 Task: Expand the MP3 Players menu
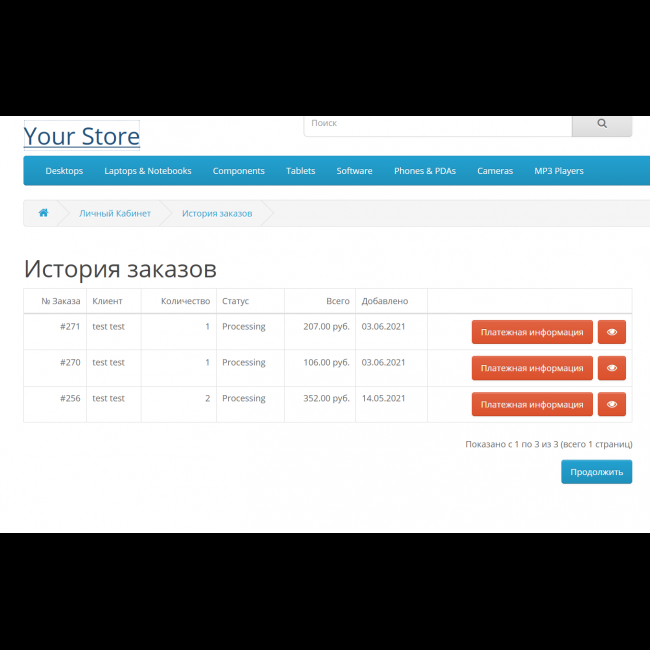point(558,171)
